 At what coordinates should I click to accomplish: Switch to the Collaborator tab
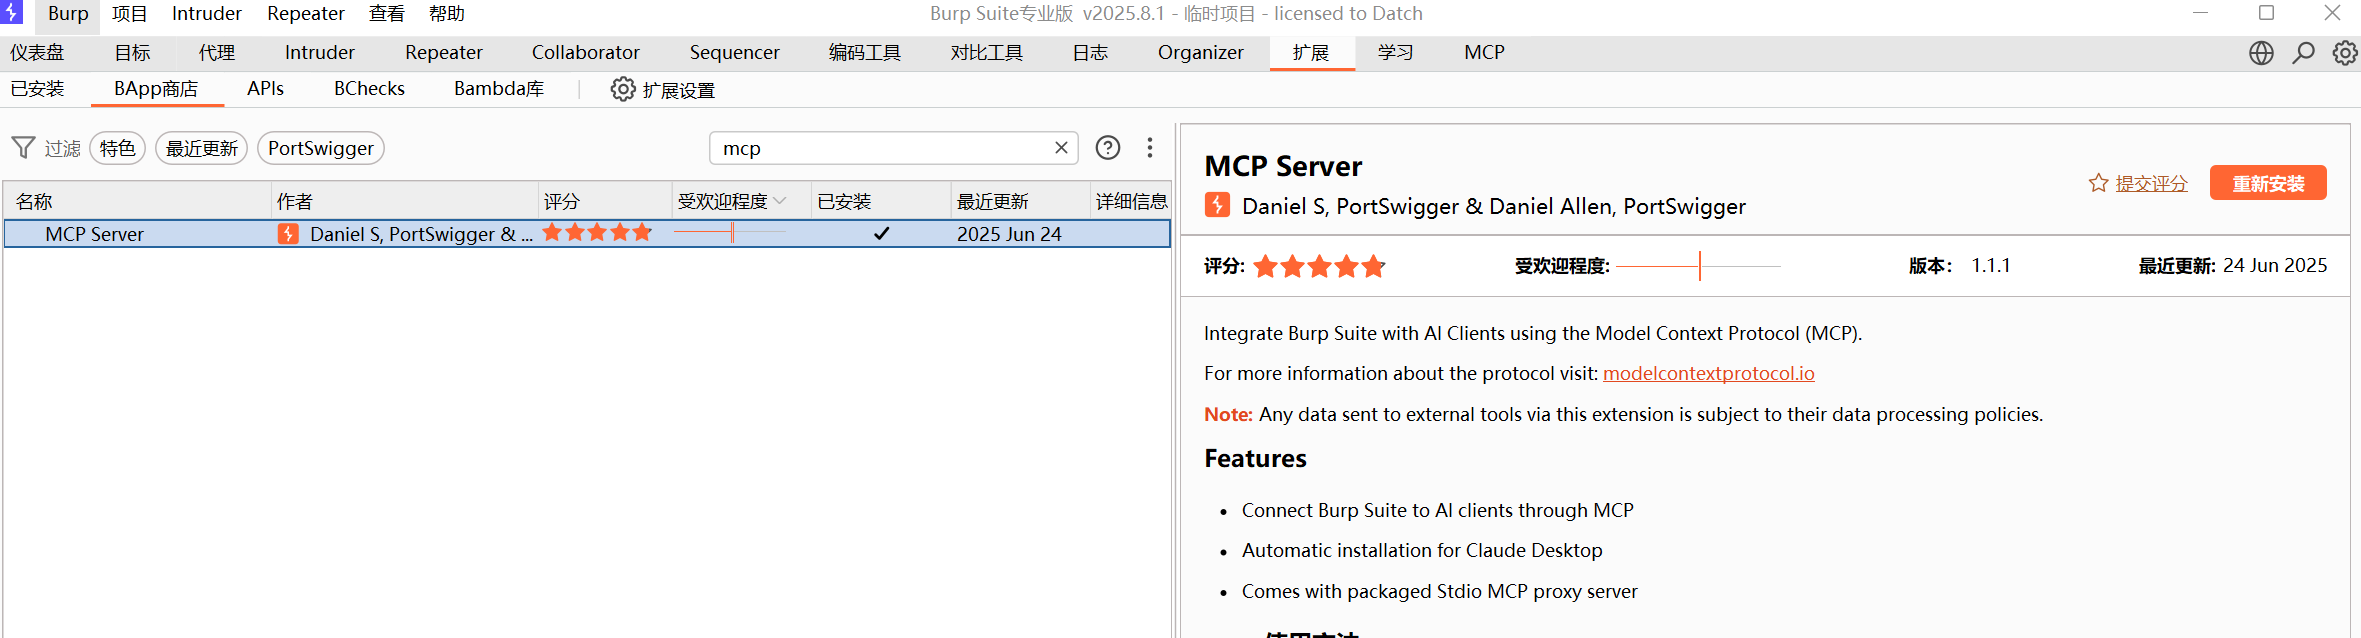586,53
